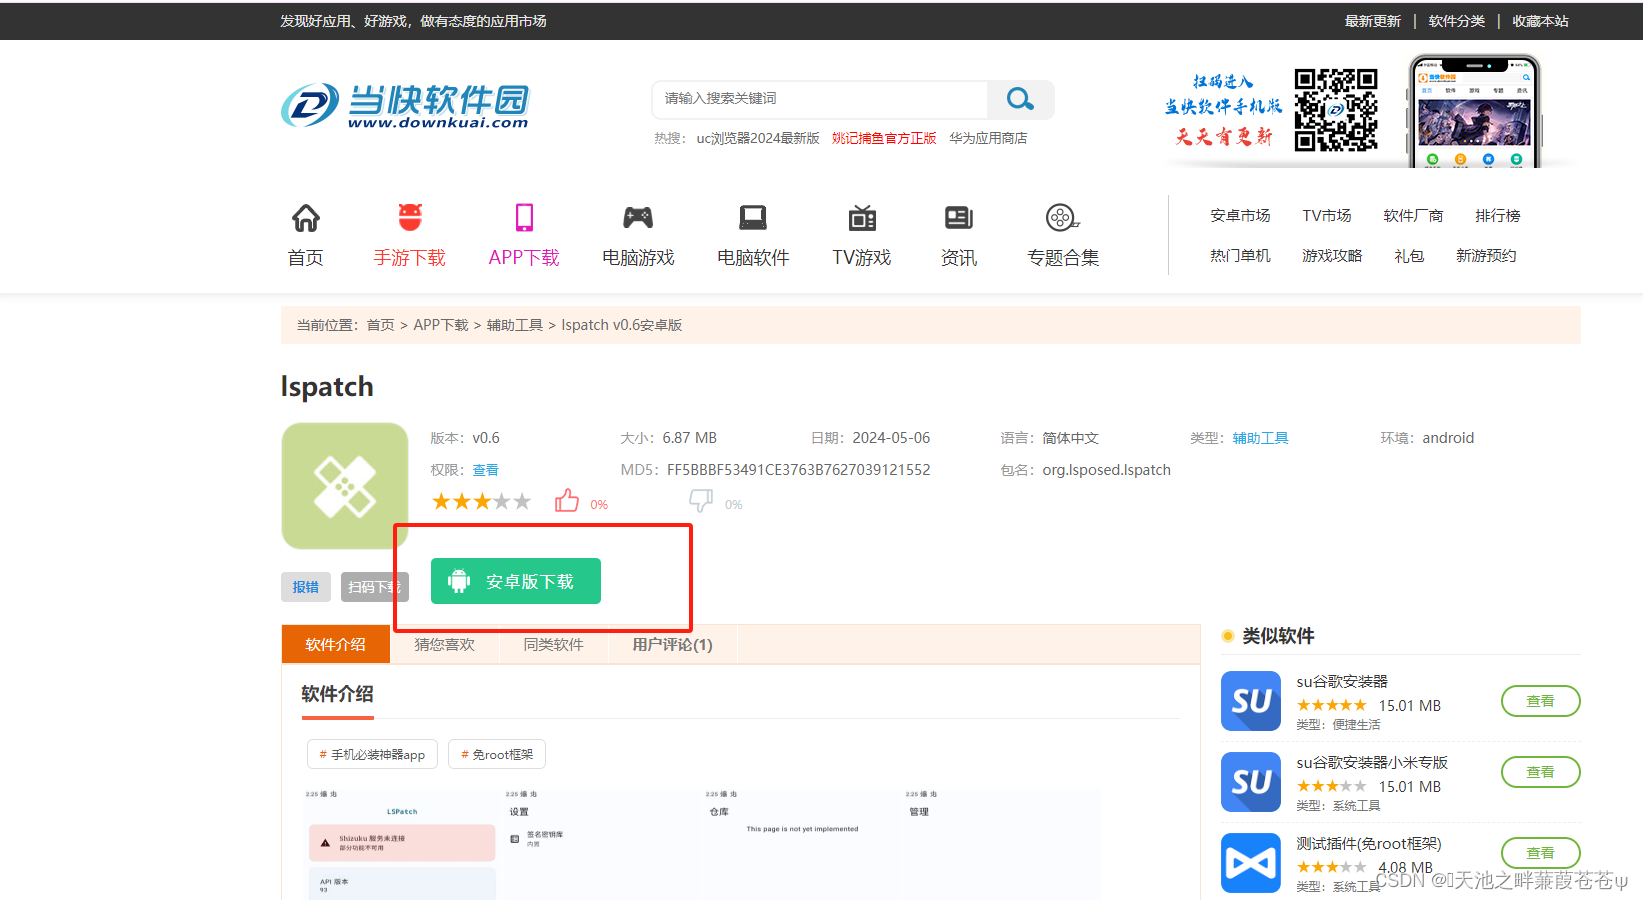Open the TV市场 link
The image size is (1643, 900).
(x=1327, y=216)
